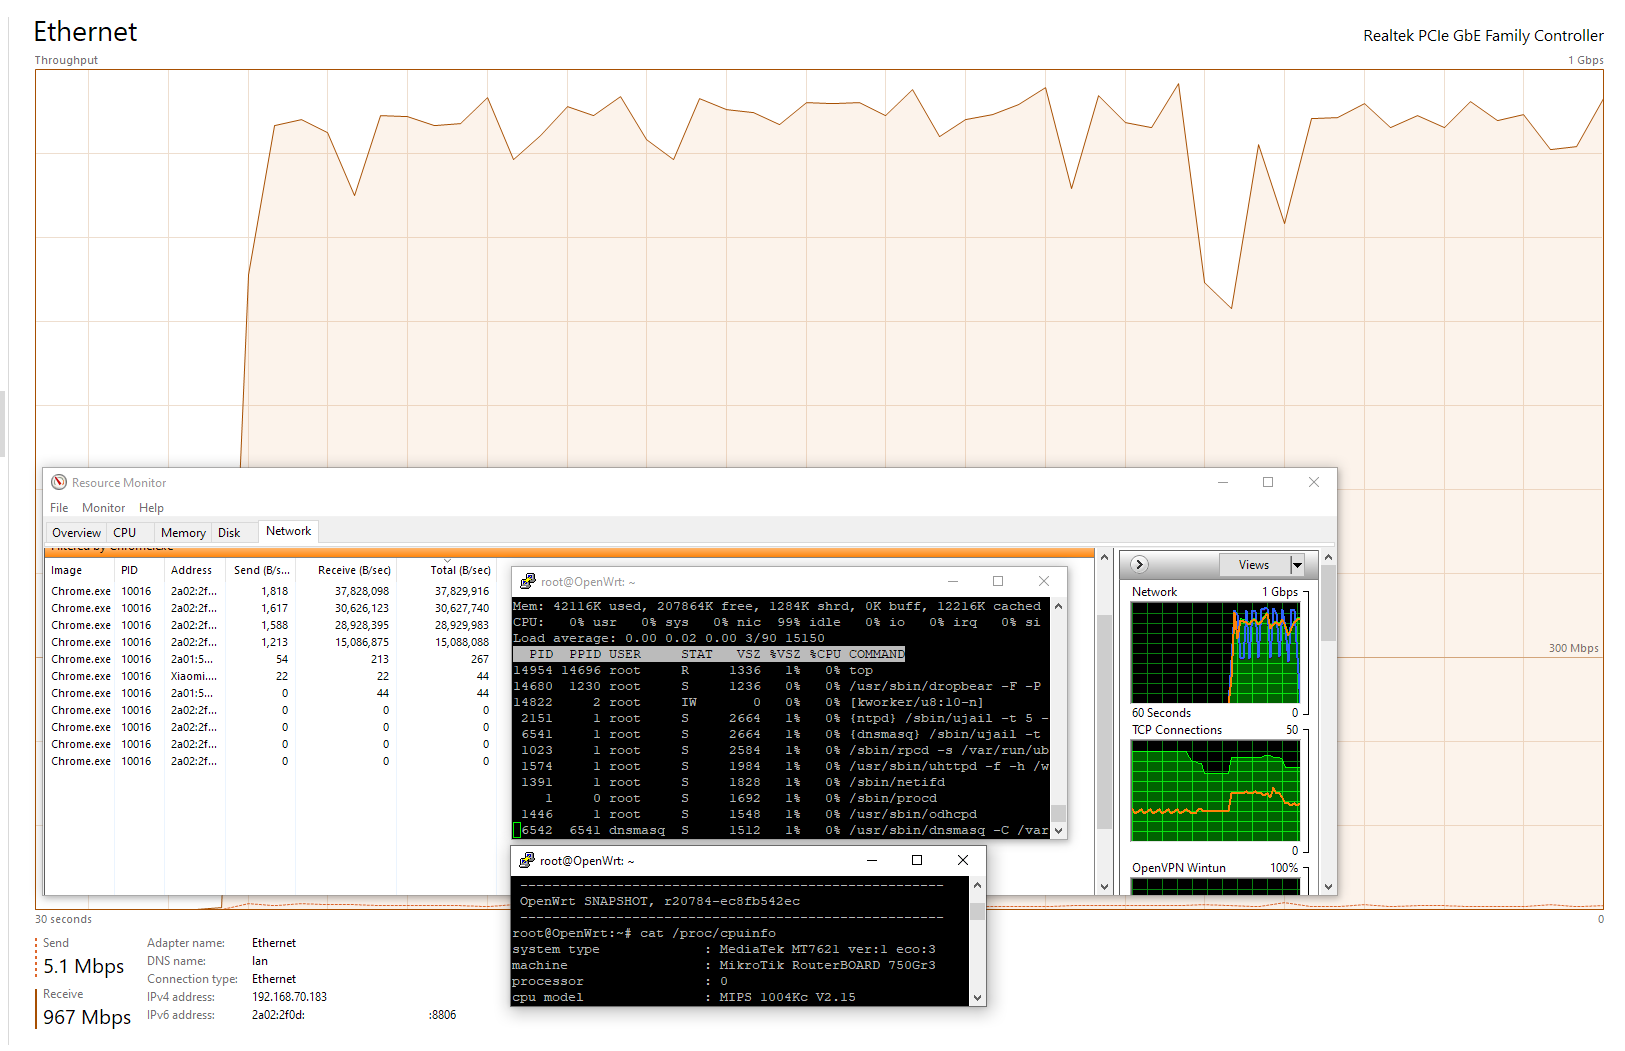Click the Send 5.1 Mbps value
The height and width of the screenshot is (1051, 1625).
84,966
